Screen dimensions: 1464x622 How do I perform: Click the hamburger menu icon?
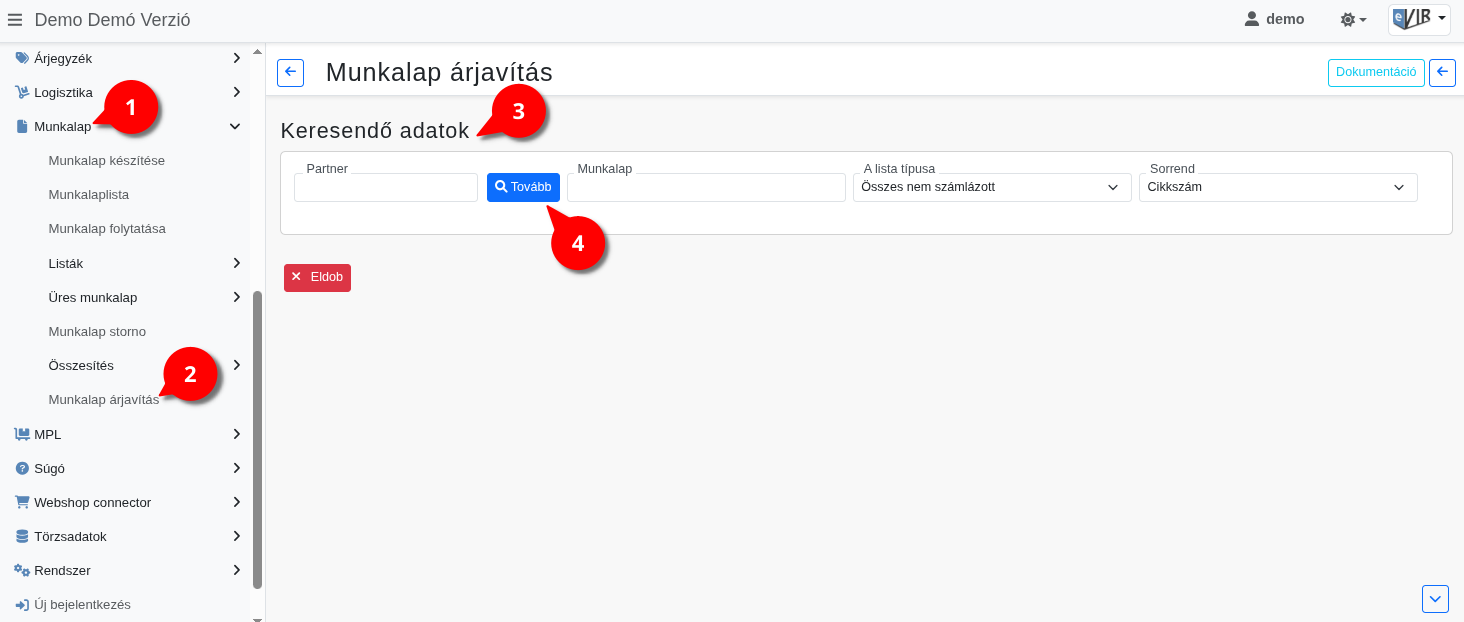pyautogui.click(x=15, y=19)
